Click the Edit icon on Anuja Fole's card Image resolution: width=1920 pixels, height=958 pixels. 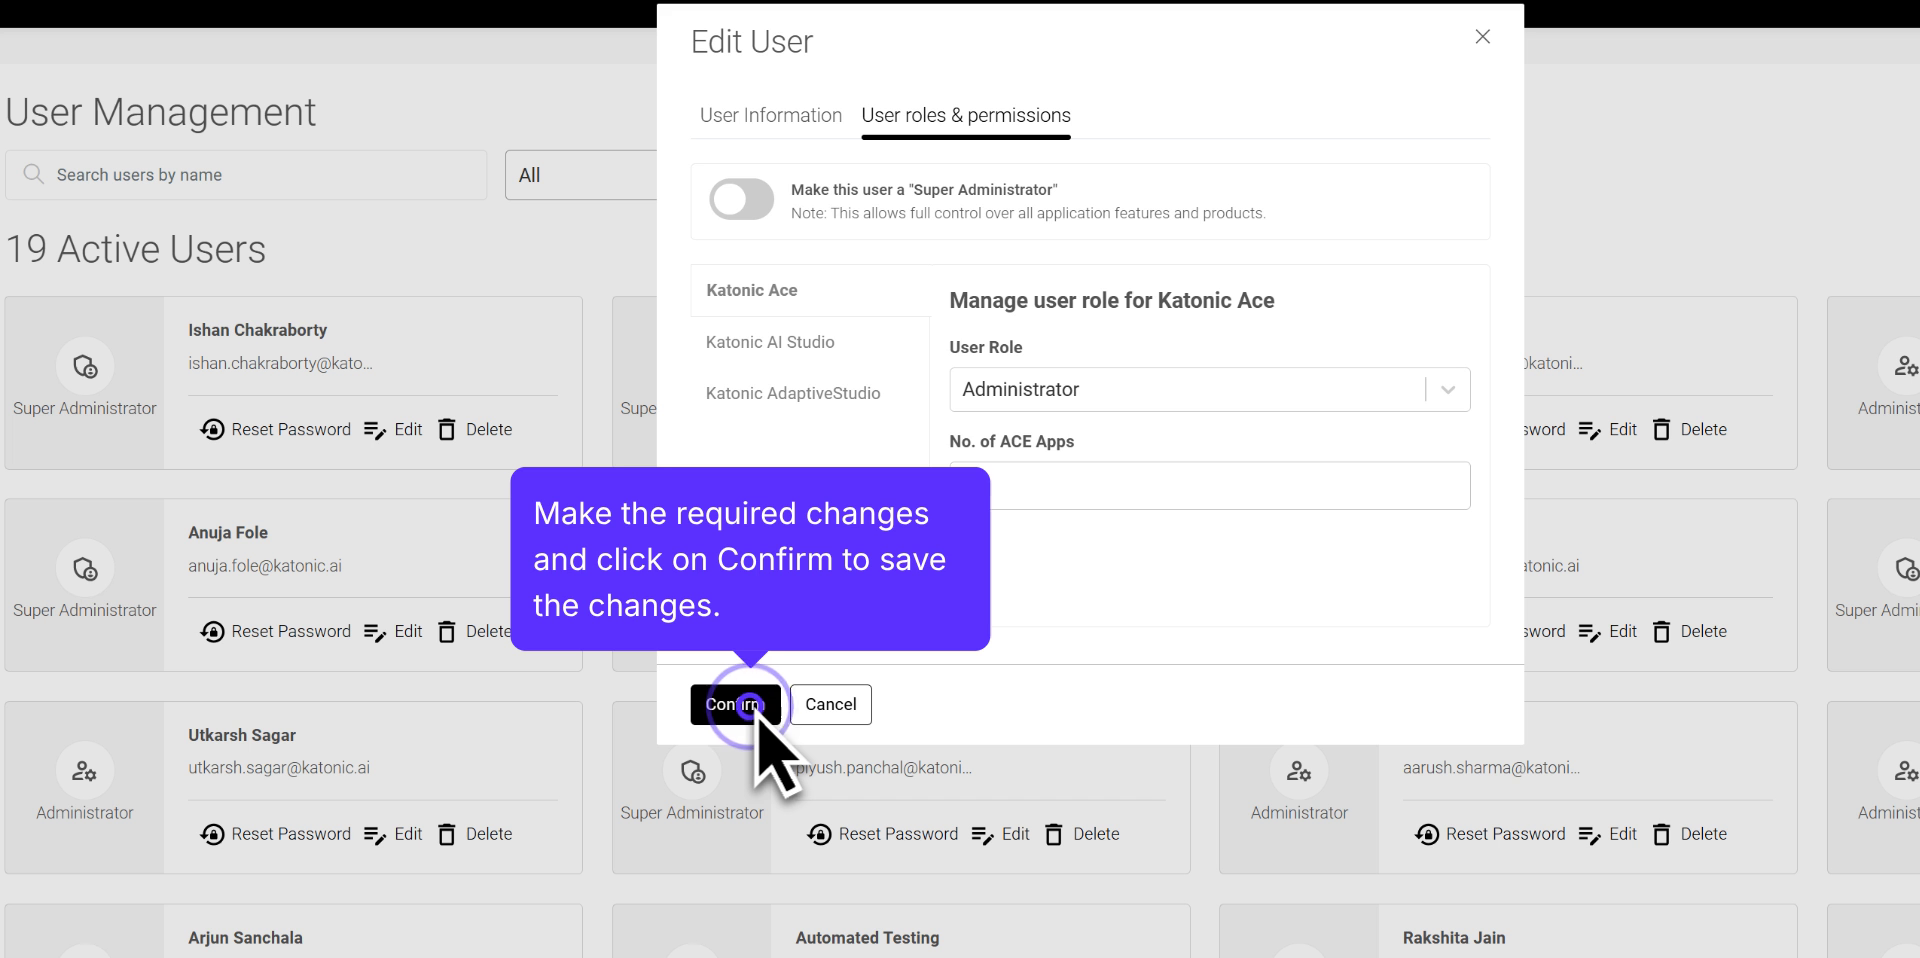(393, 631)
